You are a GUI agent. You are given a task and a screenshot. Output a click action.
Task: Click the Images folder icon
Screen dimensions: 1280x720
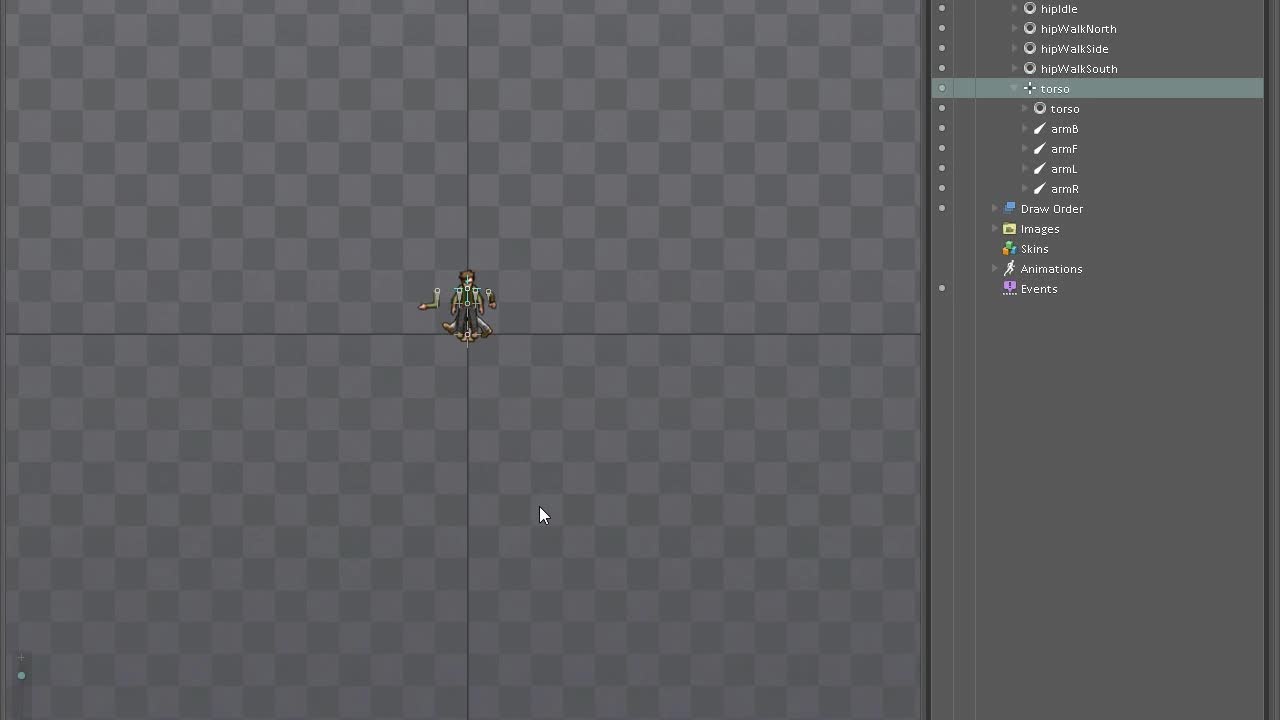[x=1010, y=229]
